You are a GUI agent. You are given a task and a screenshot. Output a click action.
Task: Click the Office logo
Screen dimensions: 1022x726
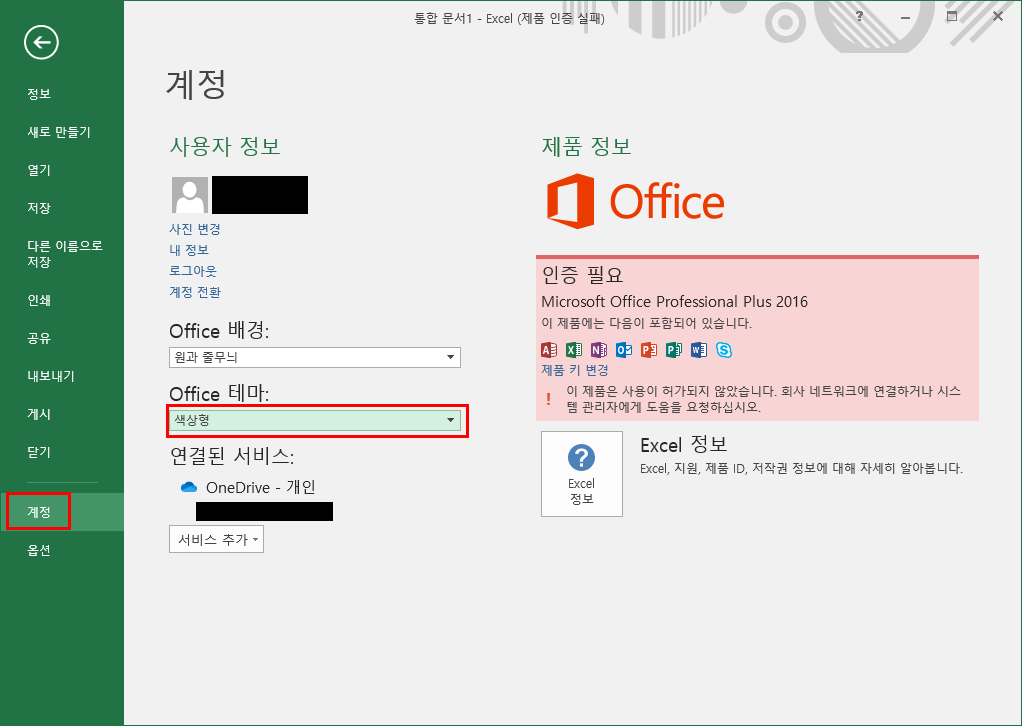635,201
